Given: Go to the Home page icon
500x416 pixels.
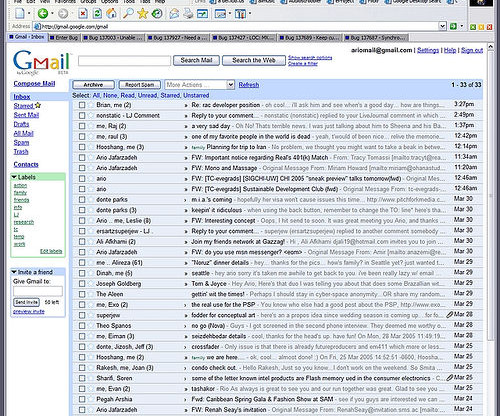Looking at the screenshot, I should [112, 14].
